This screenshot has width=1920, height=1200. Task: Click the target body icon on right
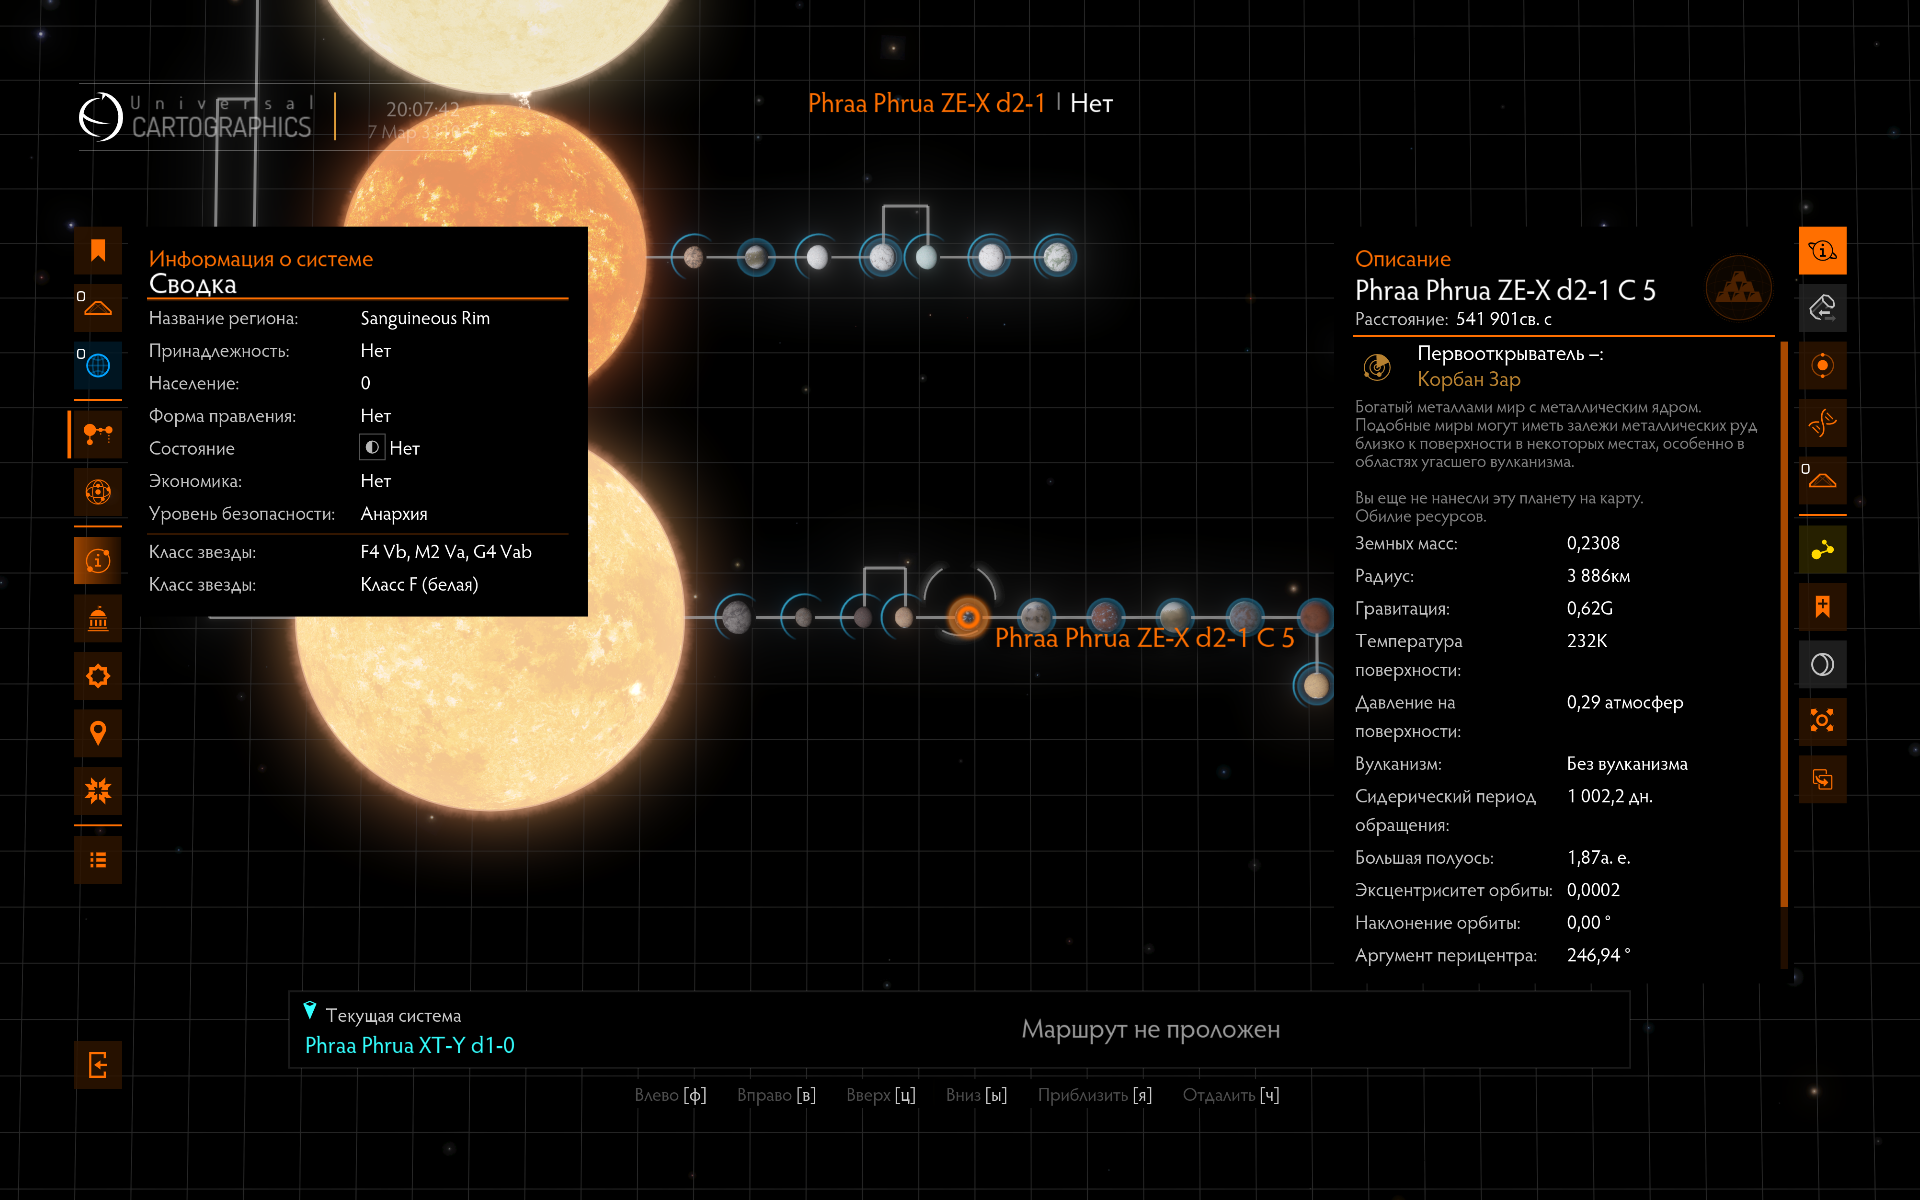coord(1822,366)
